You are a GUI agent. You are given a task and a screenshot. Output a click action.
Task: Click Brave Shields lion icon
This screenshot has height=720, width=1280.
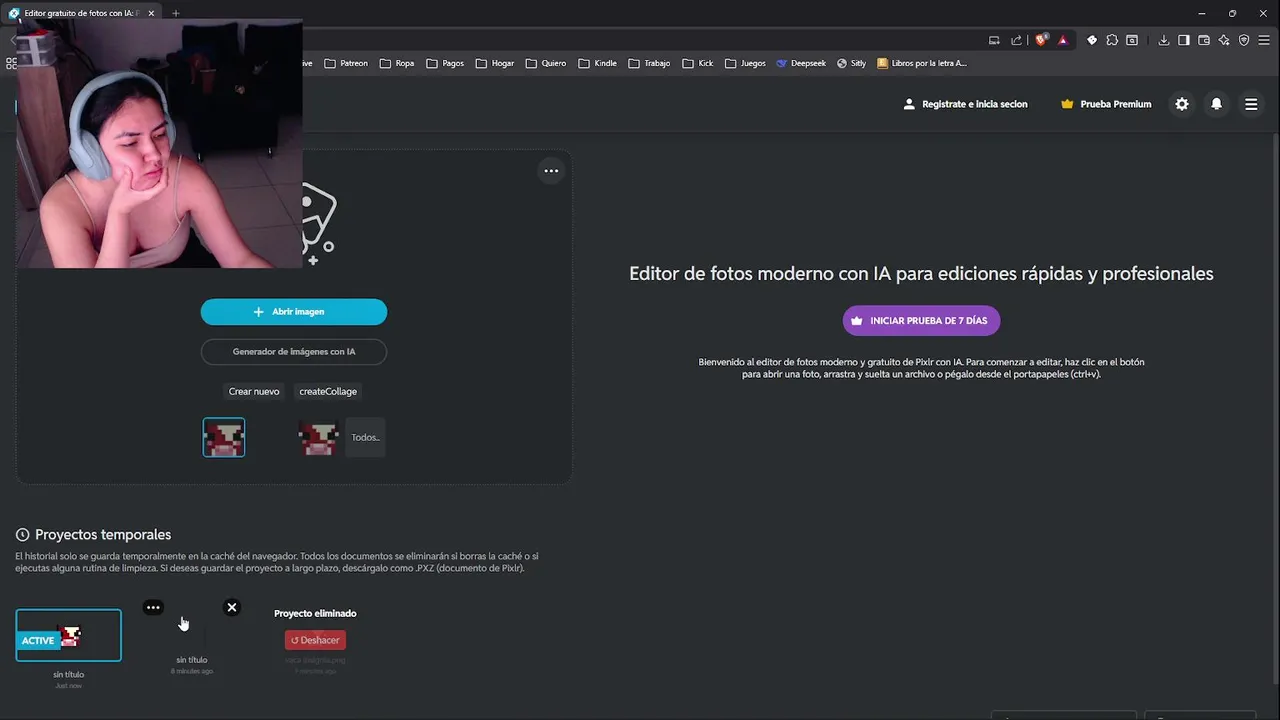coord(1041,40)
